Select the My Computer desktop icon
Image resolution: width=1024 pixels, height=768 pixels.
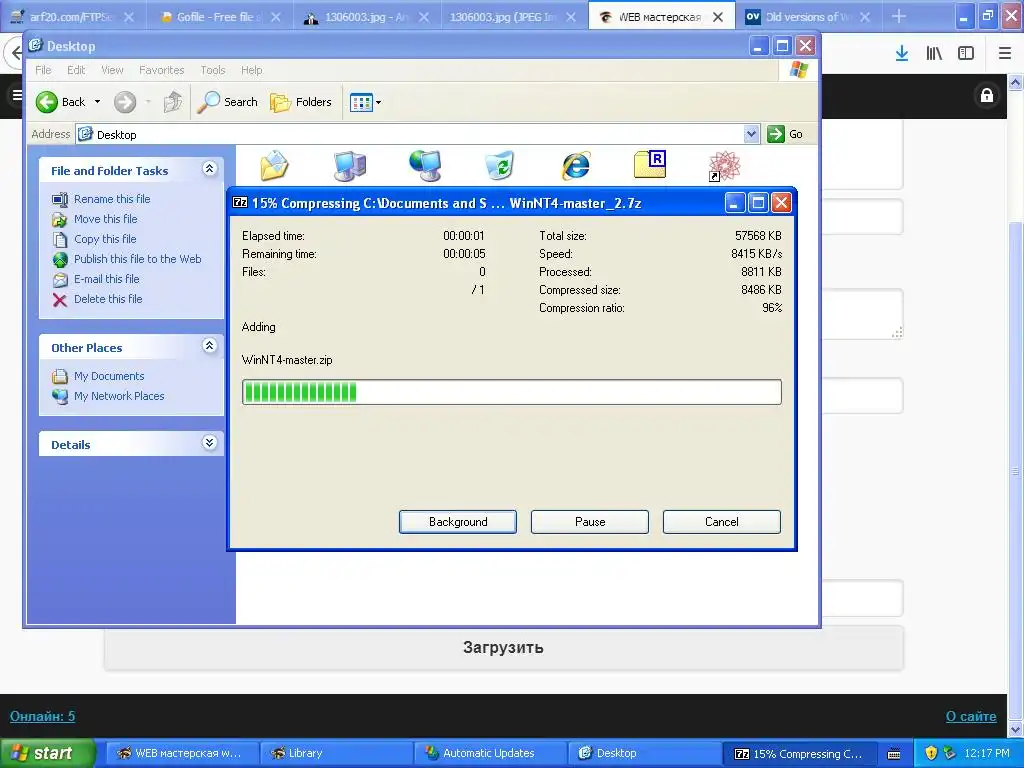(x=349, y=165)
